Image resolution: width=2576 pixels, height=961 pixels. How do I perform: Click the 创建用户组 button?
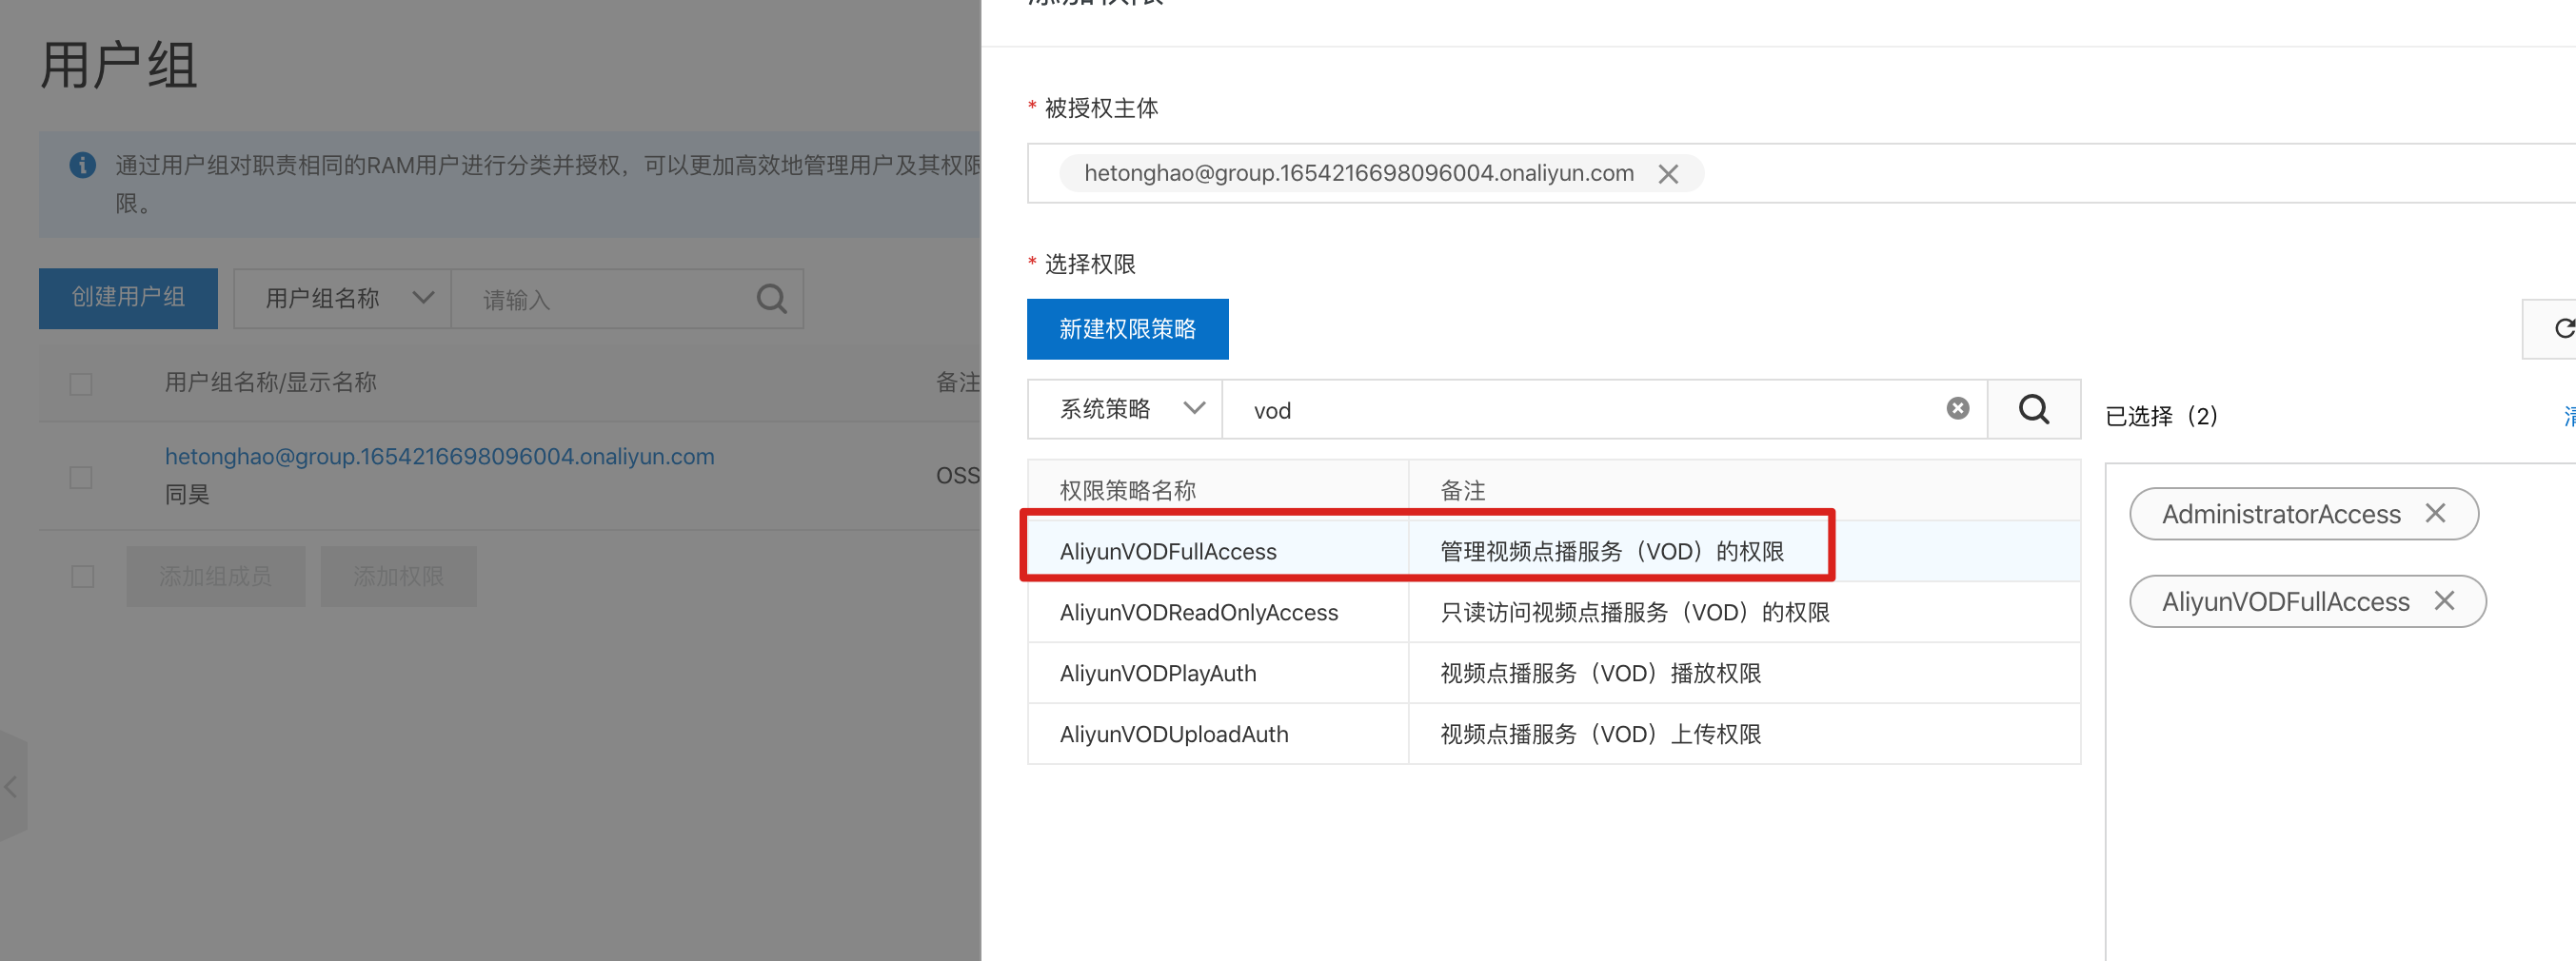(x=128, y=298)
